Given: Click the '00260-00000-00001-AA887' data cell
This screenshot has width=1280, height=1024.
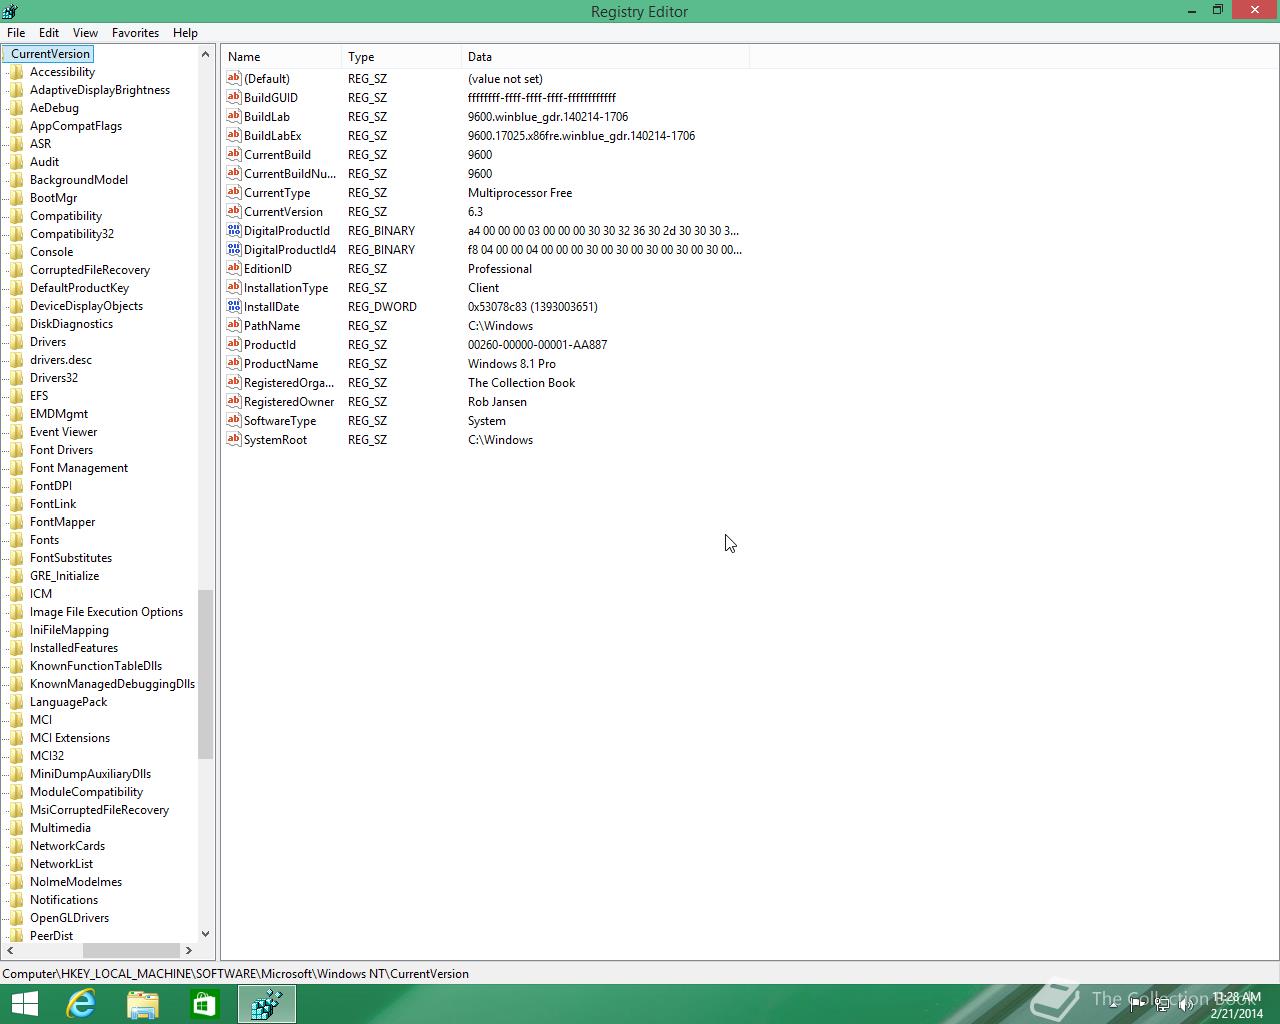Looking at the screenshot, I should coord(537,344).
